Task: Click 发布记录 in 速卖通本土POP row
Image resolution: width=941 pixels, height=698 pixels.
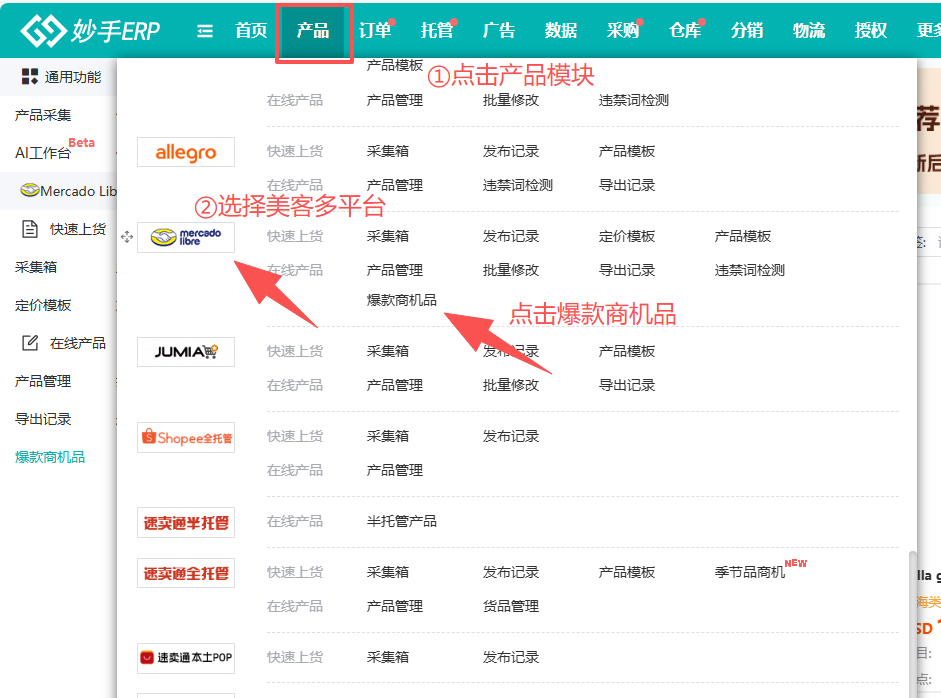Action: [x=511, y=657]
